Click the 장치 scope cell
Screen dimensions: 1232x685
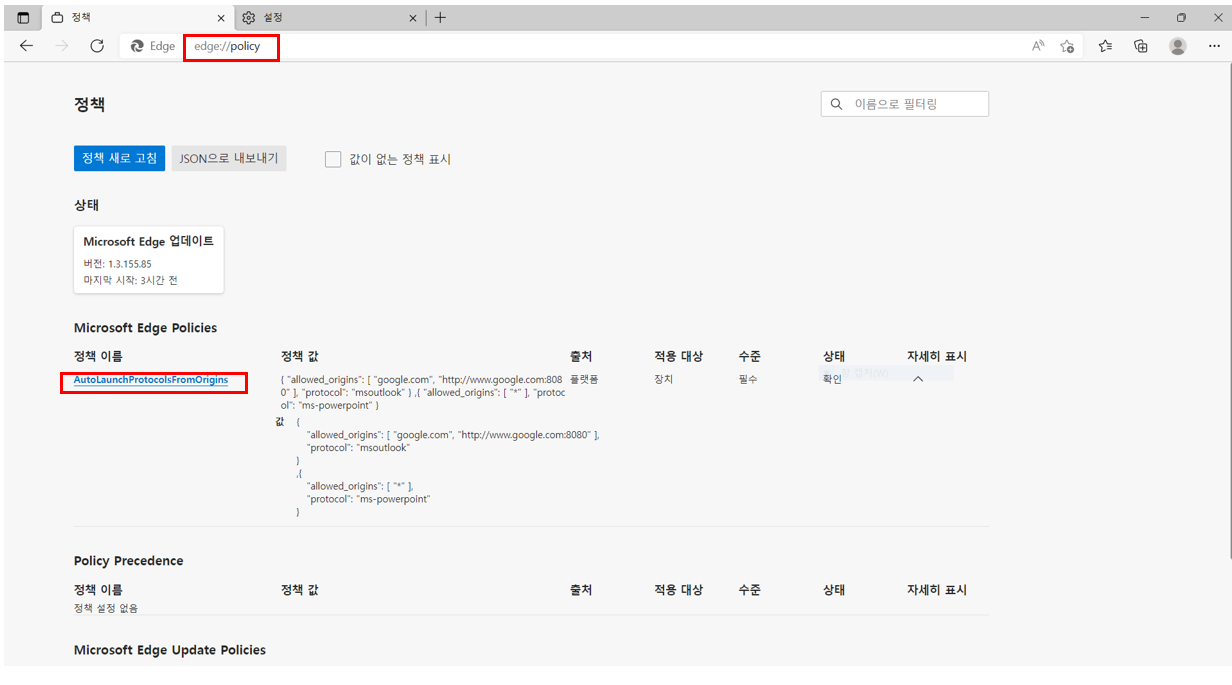(663, 379)
